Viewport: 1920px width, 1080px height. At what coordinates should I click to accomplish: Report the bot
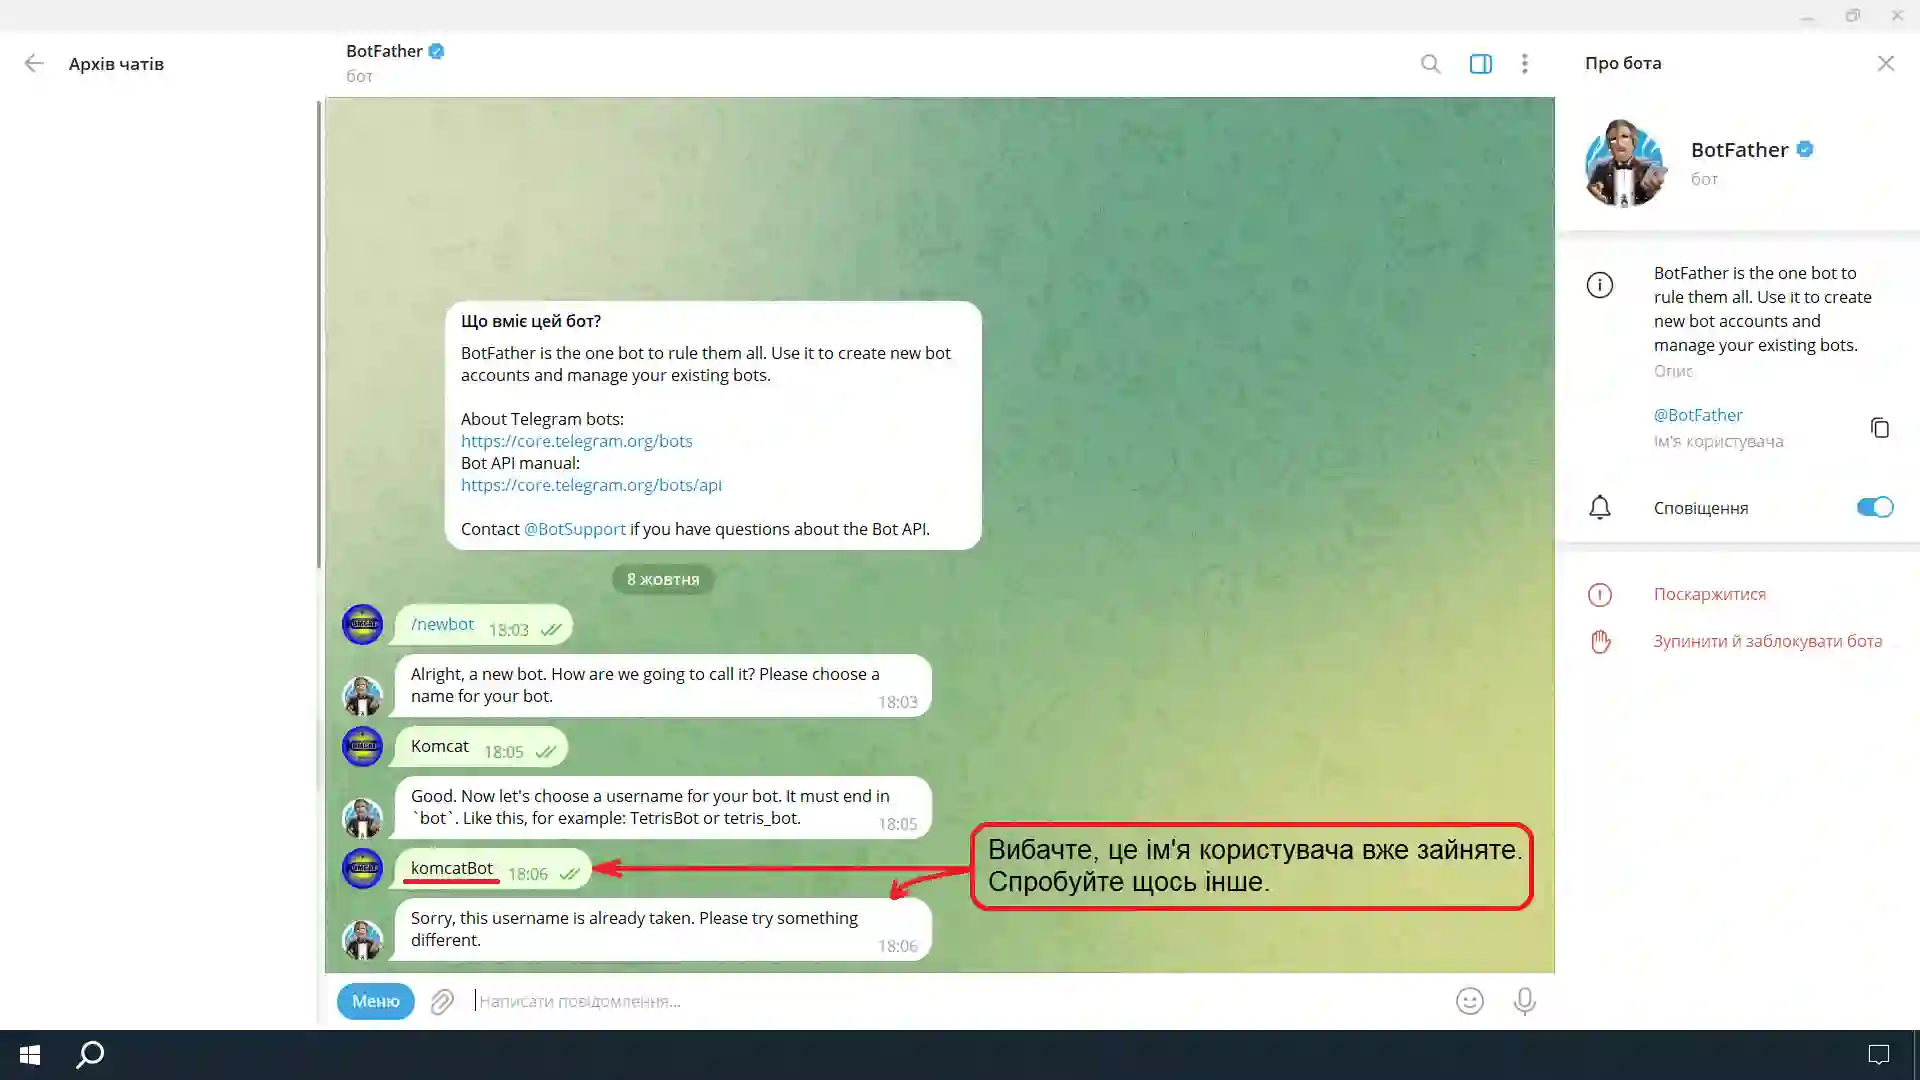click(x=1709, y=594)
